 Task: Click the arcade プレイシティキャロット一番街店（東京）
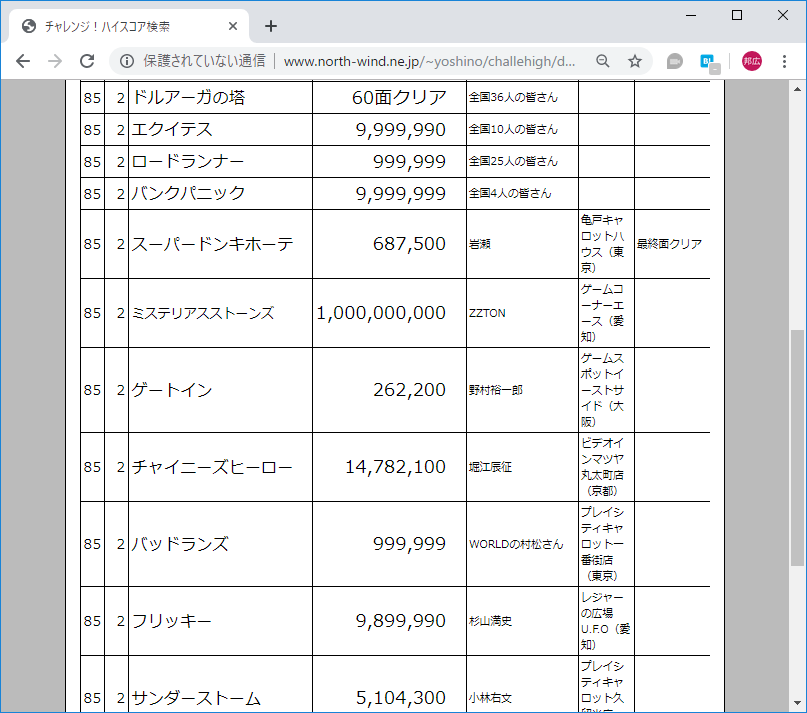pyautogui.click(x=603, y=544)
